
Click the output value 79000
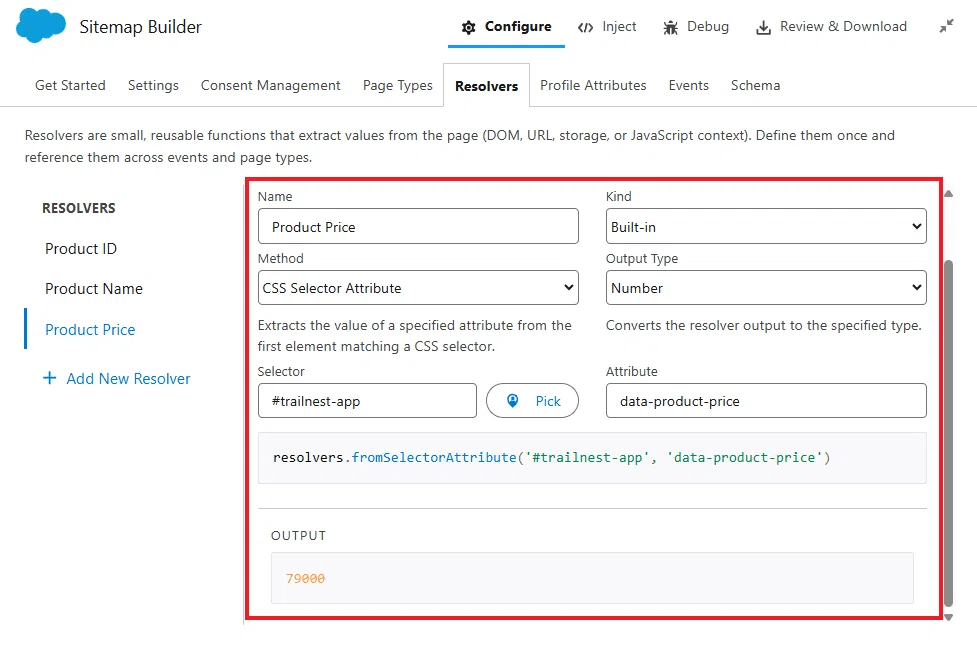click(305, 578)
